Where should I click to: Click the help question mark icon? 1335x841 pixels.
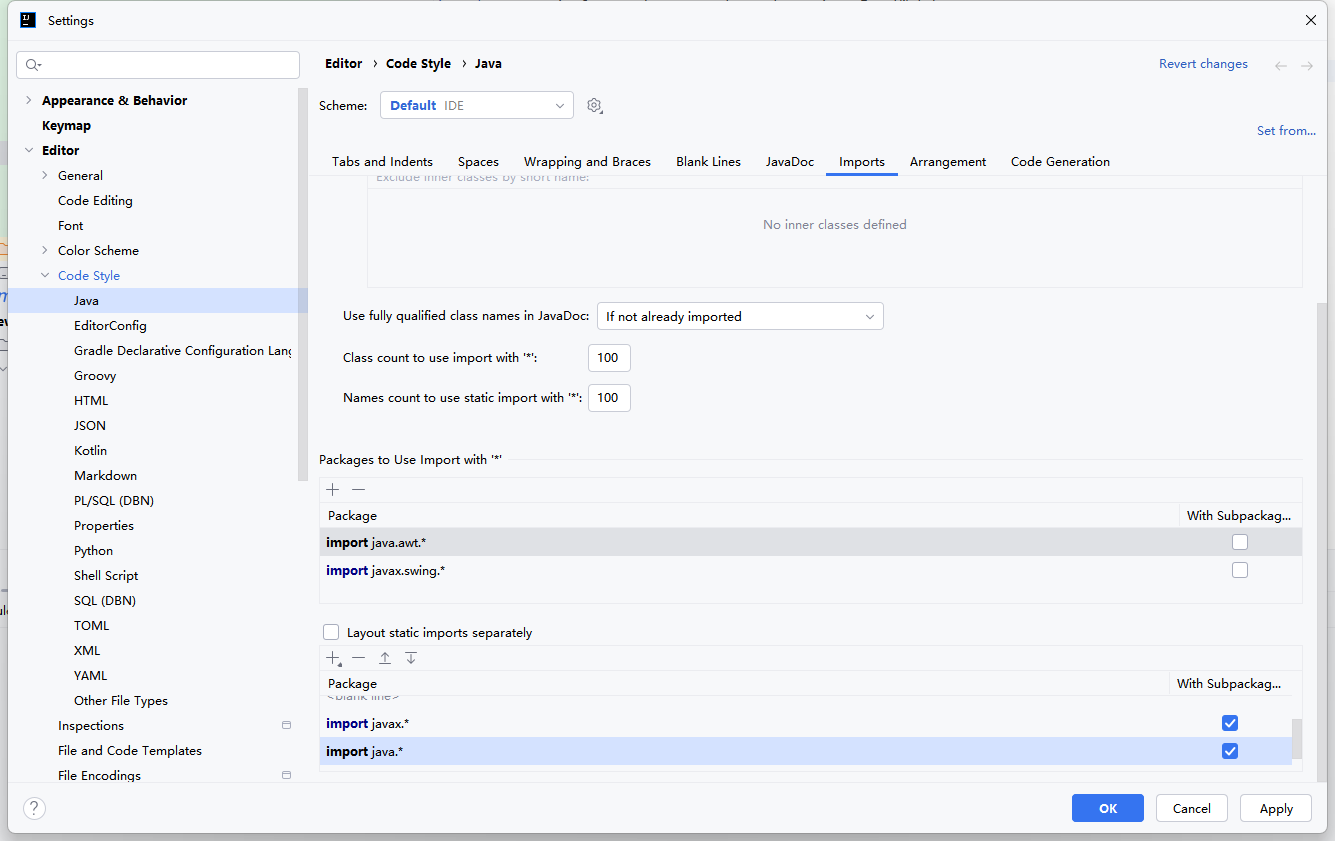(34, 808)
